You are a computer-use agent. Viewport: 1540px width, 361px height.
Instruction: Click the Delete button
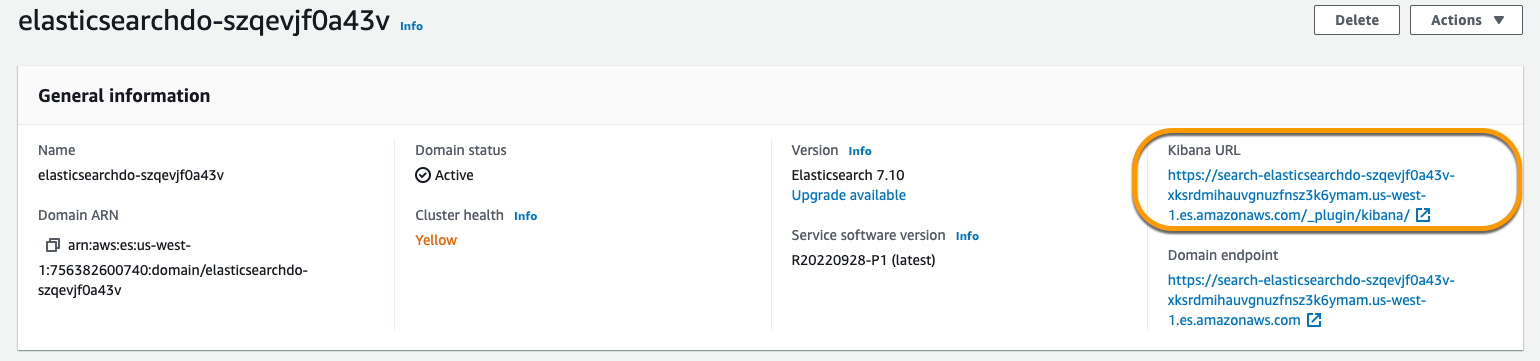1356,20
